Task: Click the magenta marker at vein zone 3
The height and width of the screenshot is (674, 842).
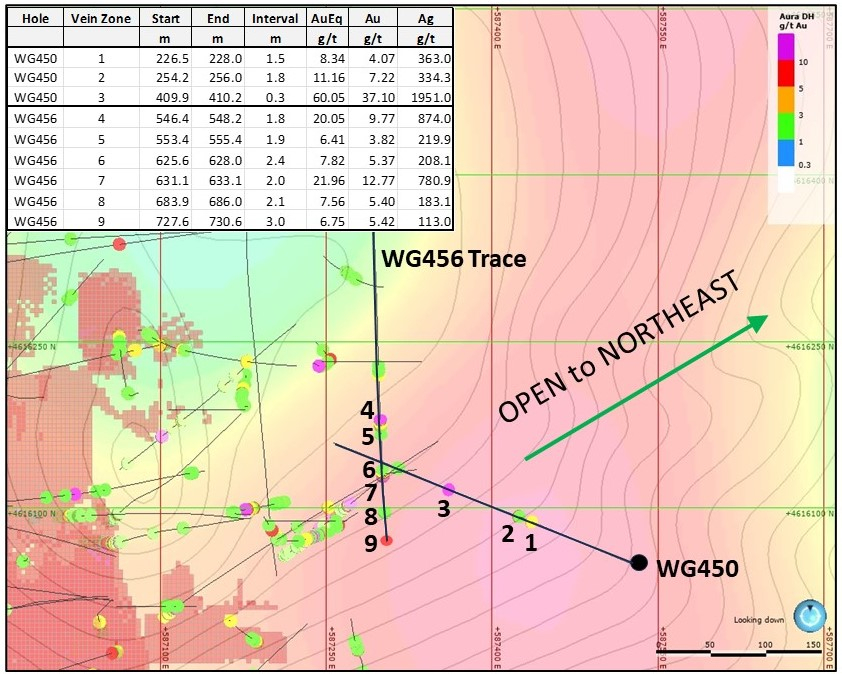Action: point(449,489)
